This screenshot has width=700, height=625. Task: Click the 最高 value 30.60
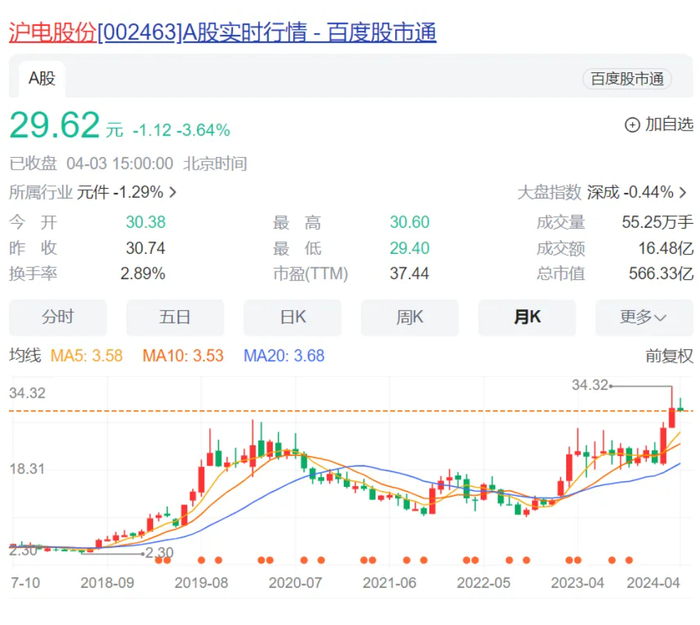coord(409,222)
